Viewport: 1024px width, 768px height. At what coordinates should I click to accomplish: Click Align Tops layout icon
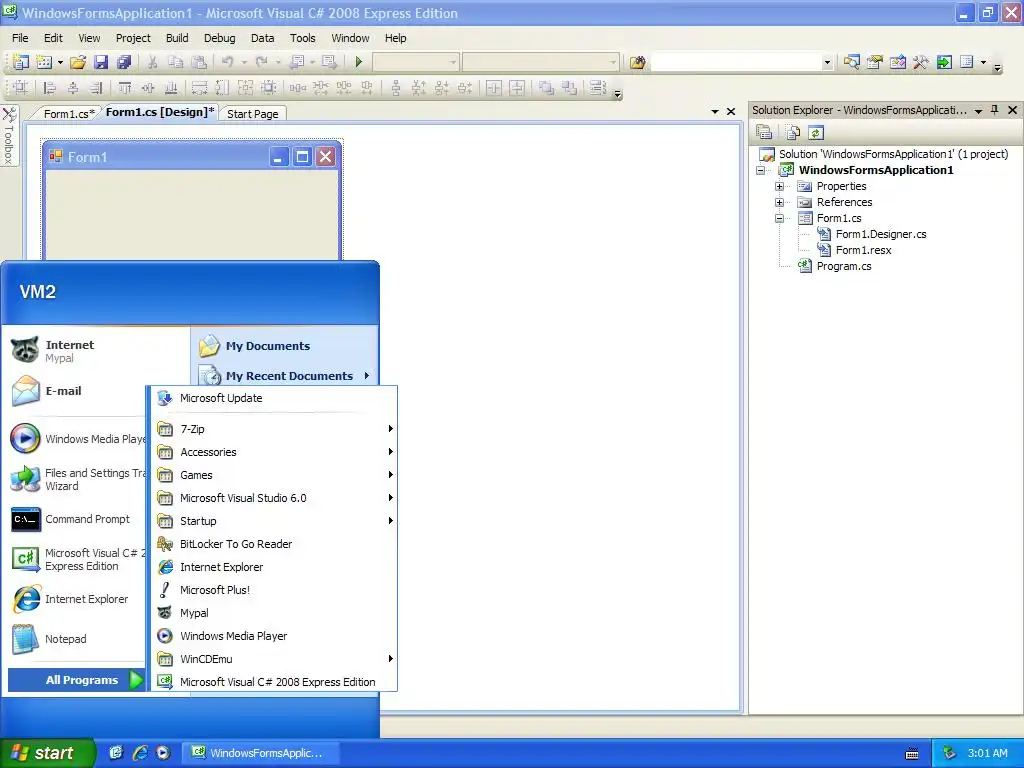tap(125, 88)
